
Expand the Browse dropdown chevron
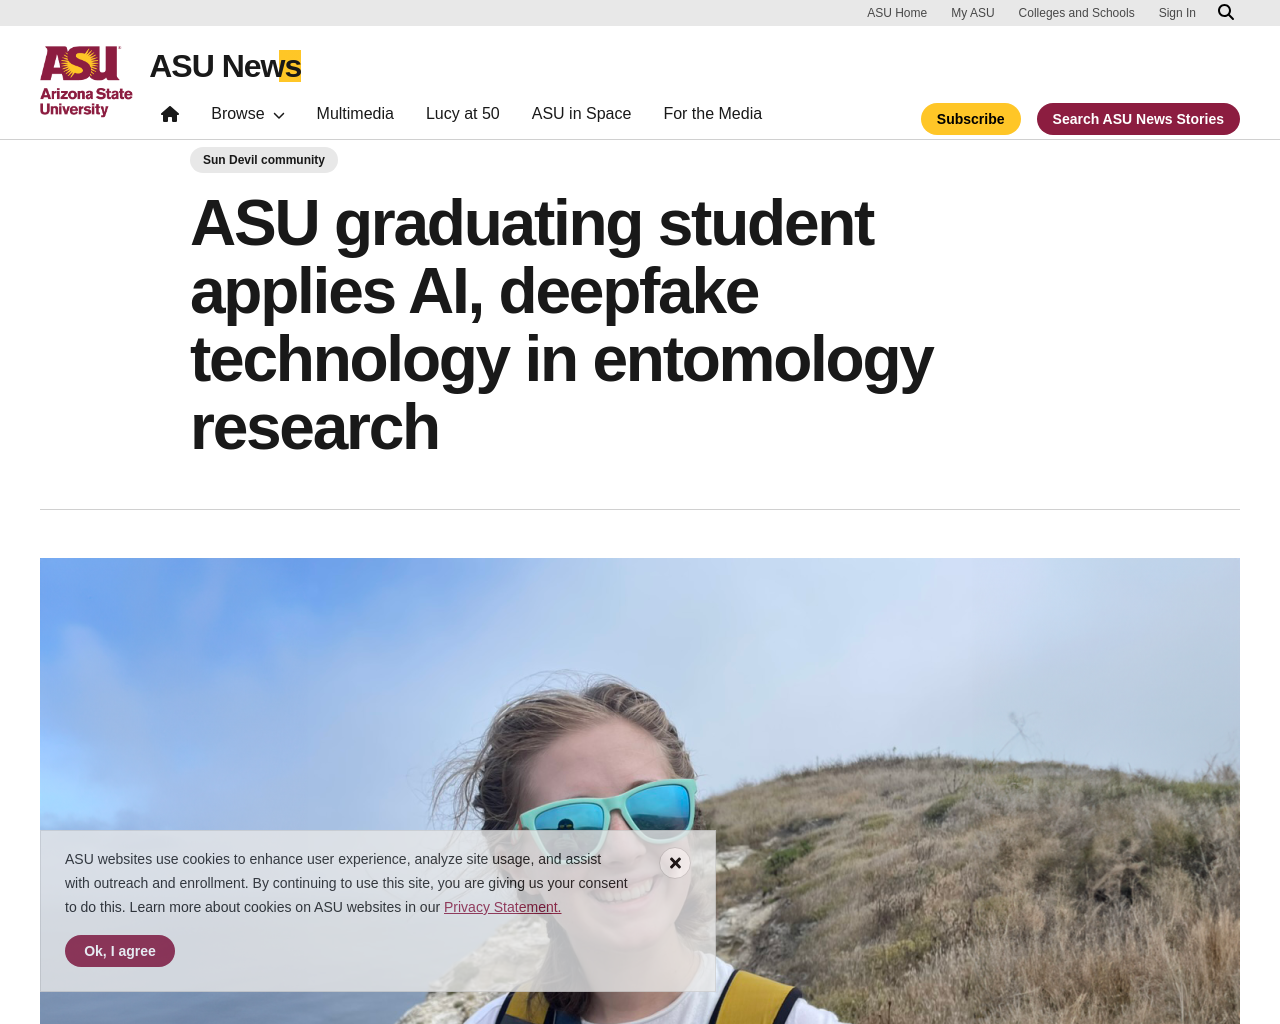(279, 115)
